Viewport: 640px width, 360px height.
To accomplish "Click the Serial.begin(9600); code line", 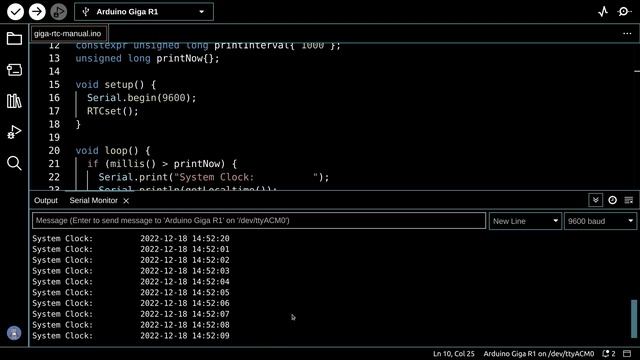I will tap(142, 98).
